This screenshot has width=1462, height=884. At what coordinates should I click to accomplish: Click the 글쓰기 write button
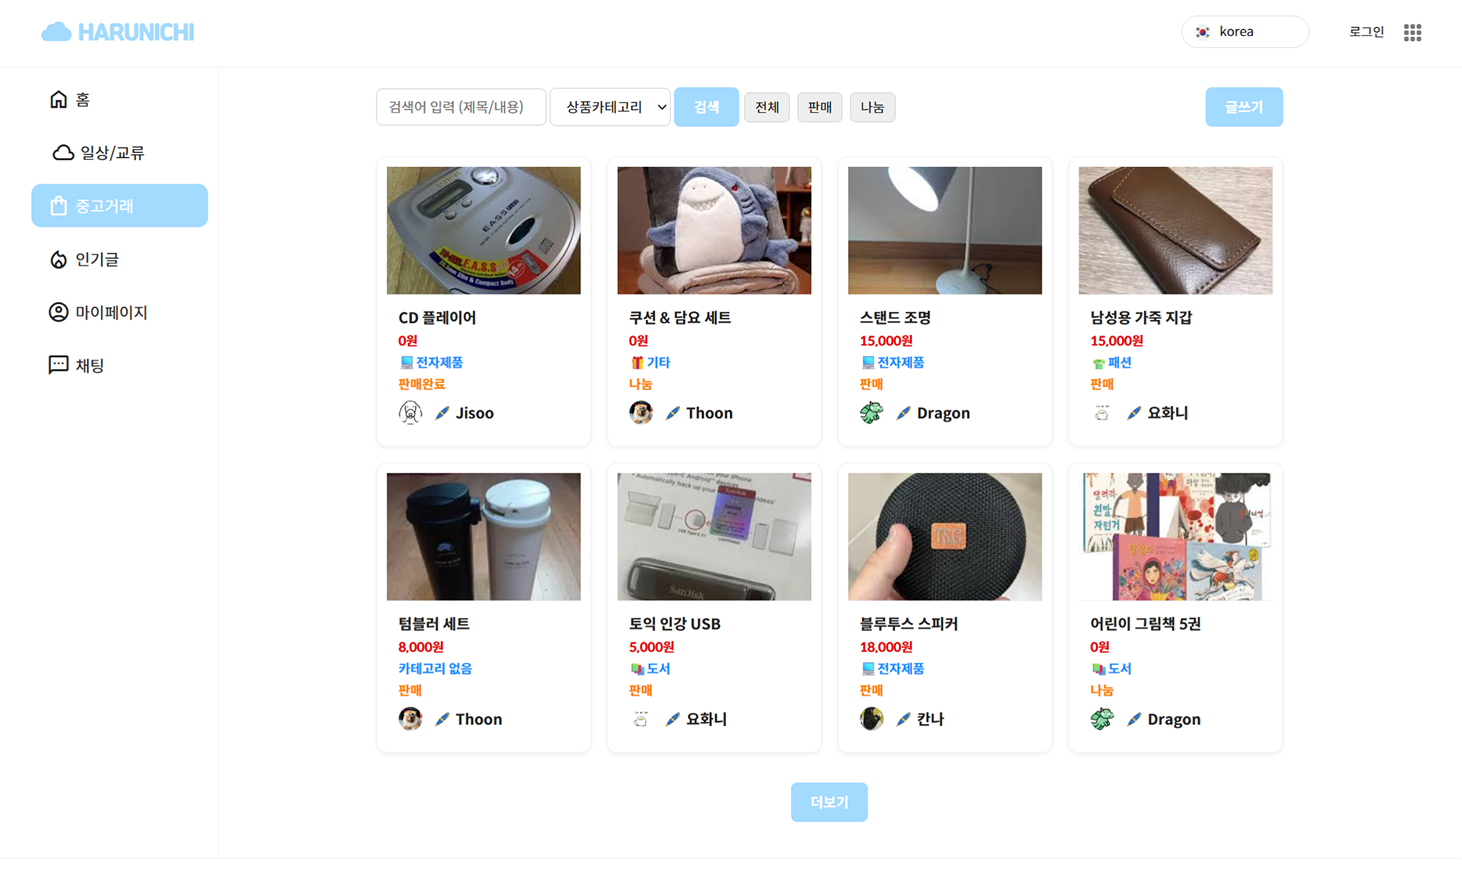1244,107
